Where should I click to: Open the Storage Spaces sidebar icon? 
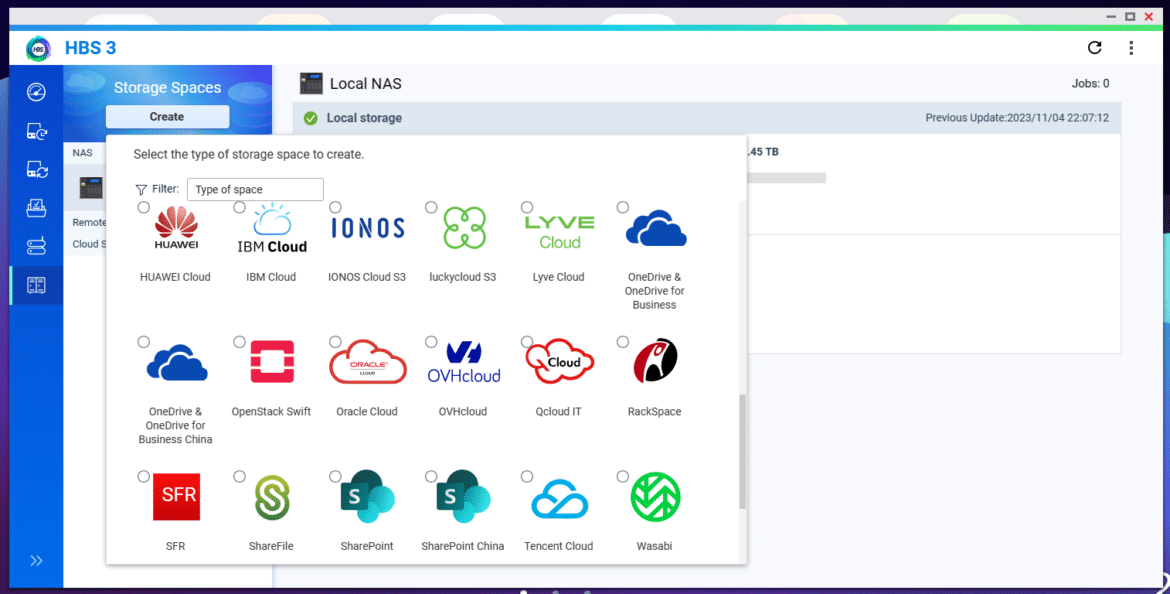[36, 285]
